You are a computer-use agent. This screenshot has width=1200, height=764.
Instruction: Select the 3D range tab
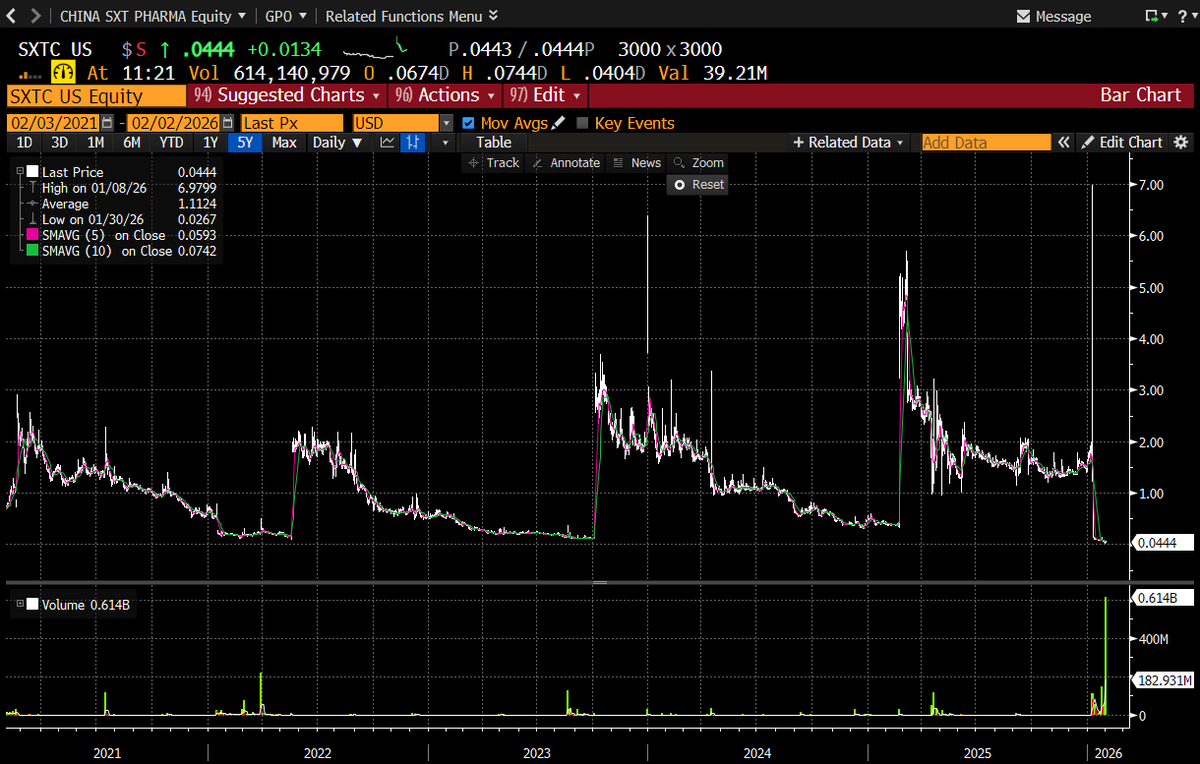(59, 142)
